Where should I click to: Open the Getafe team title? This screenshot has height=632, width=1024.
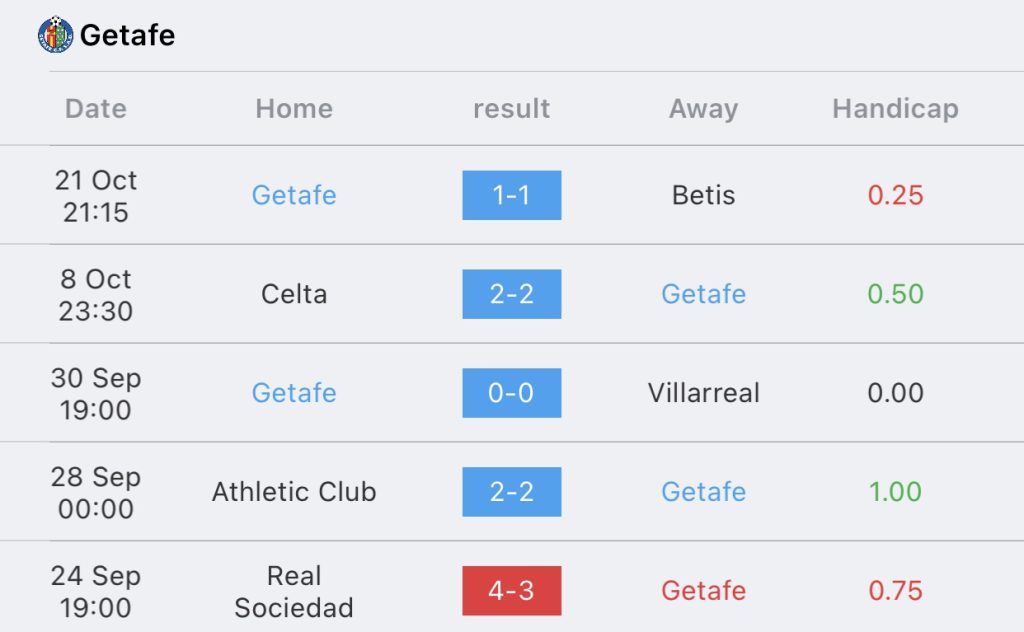tap(127, 35)
